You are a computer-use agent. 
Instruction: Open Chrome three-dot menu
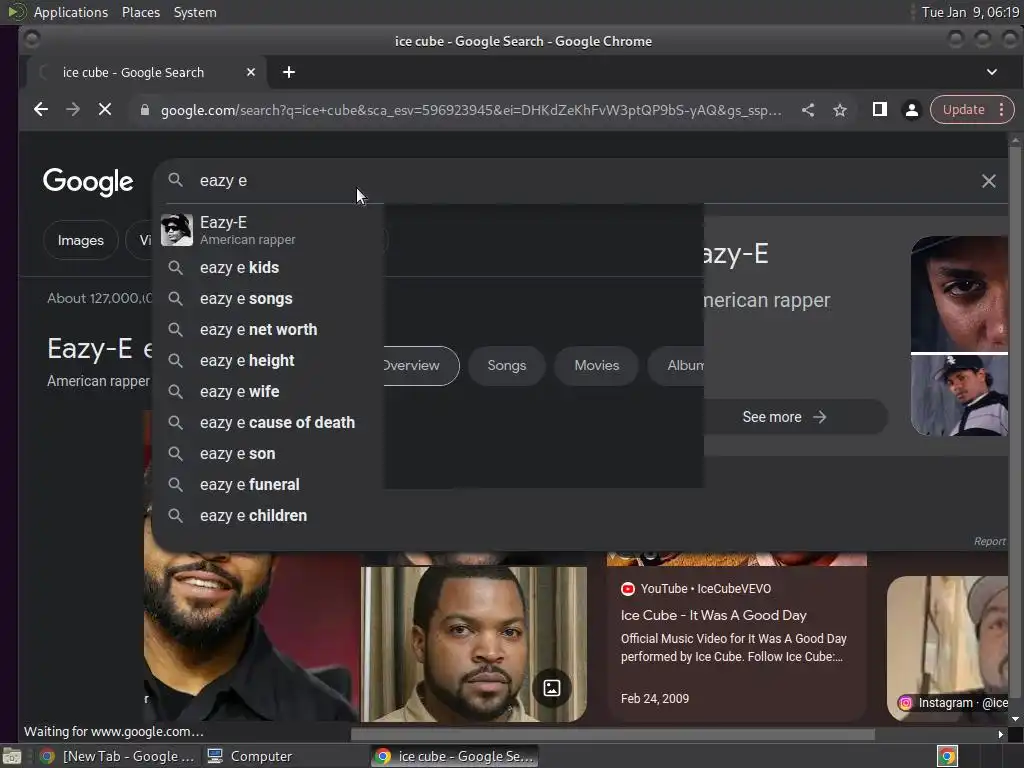[1002, 110]
